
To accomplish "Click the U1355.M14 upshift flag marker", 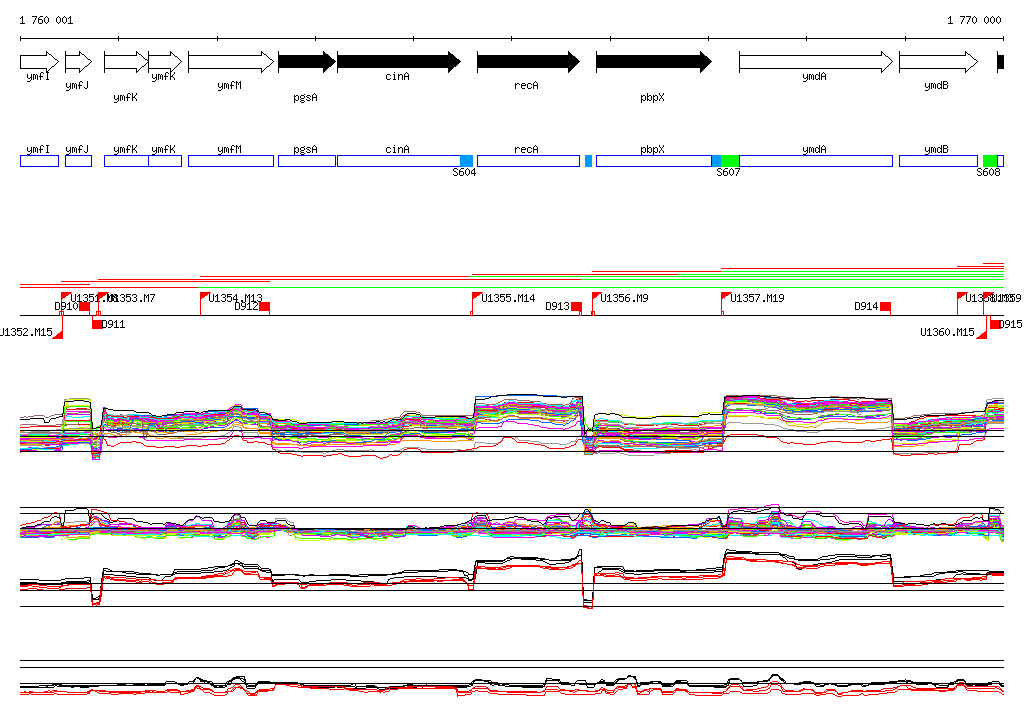I will (x=477, y=297).
